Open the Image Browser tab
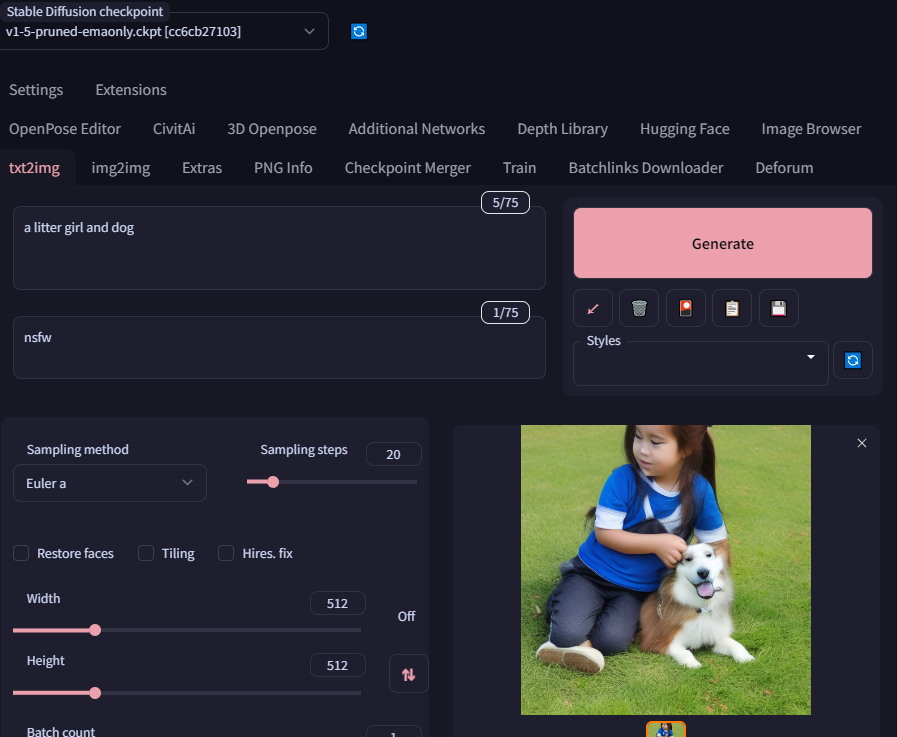Image resolution: width=897 pixels, height=737 pixels. click(811, 129)
